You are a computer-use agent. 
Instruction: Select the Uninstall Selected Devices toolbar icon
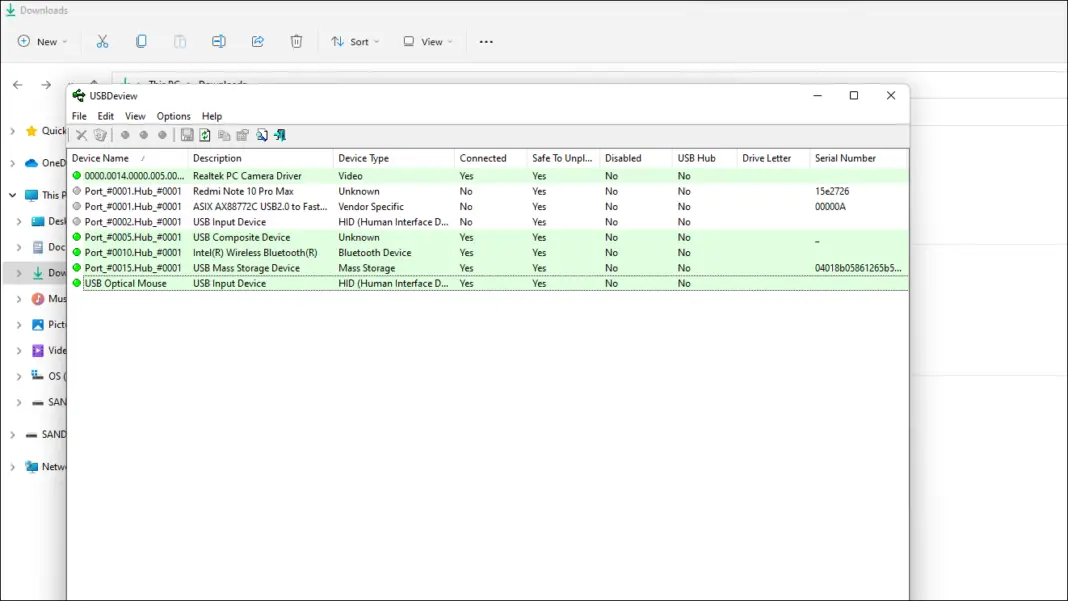click(x=100, y=134)
